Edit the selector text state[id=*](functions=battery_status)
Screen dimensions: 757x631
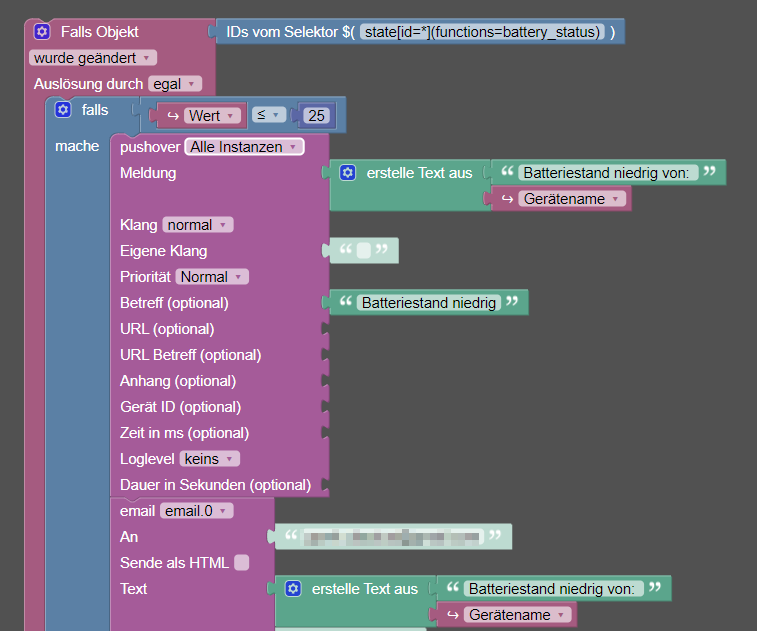[482, 32]
